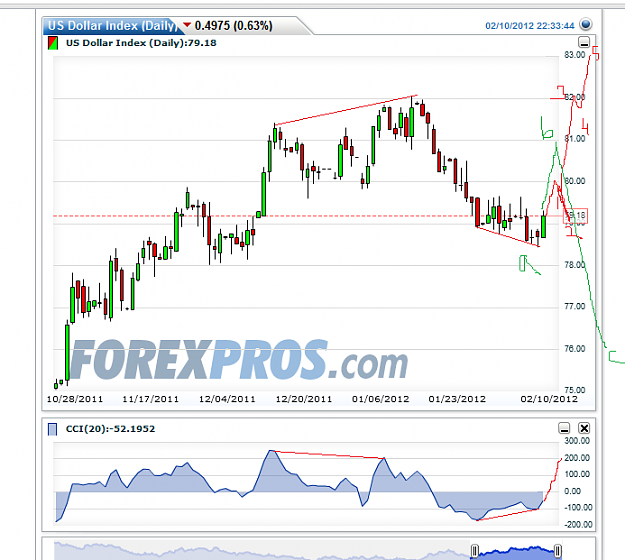Click the 0.4975 (0.63%) change value
The image size is (625, 560).
[x=234, y=26]
